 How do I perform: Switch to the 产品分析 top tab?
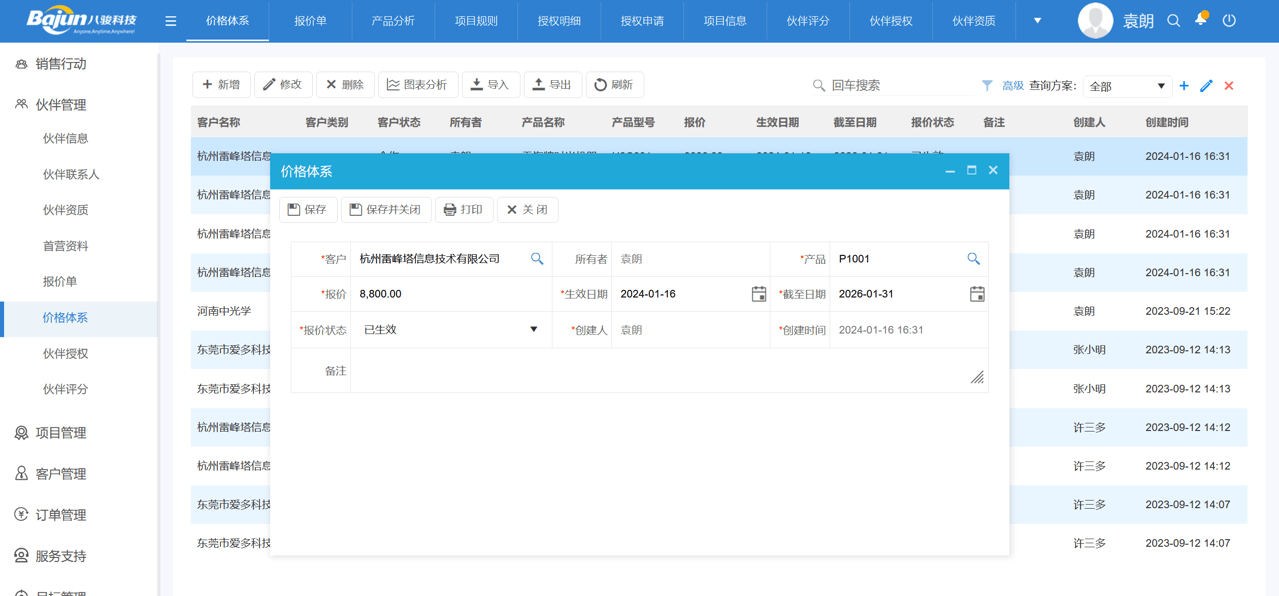click(393, 20)
